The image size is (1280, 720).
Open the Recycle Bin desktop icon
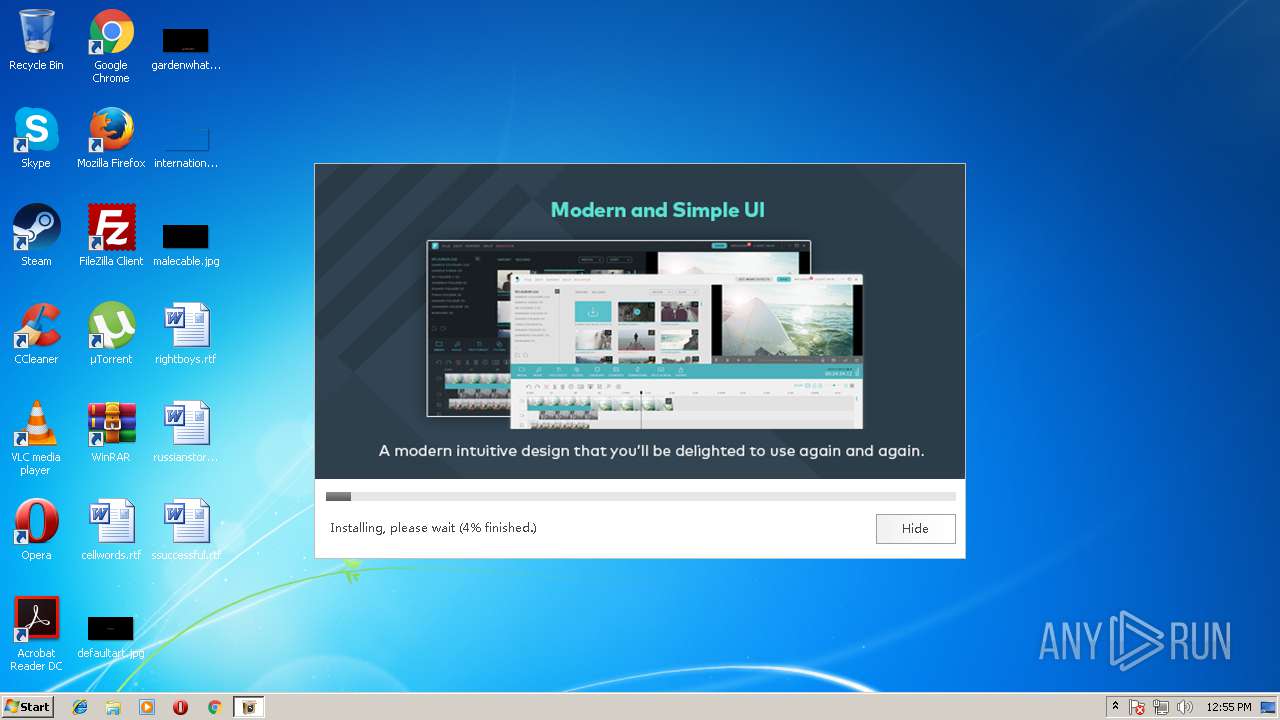(x=36, y=40)
